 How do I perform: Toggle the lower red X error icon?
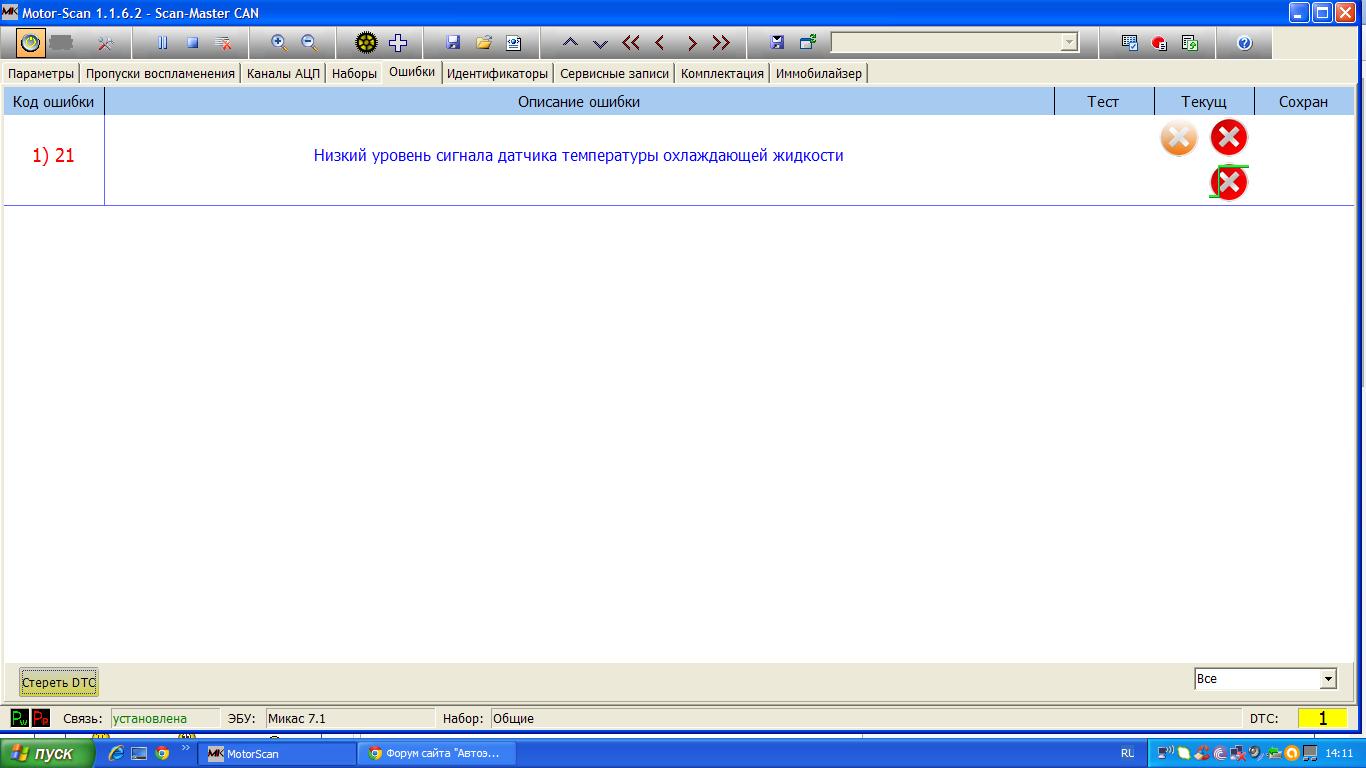click(x=1229, y=183)
